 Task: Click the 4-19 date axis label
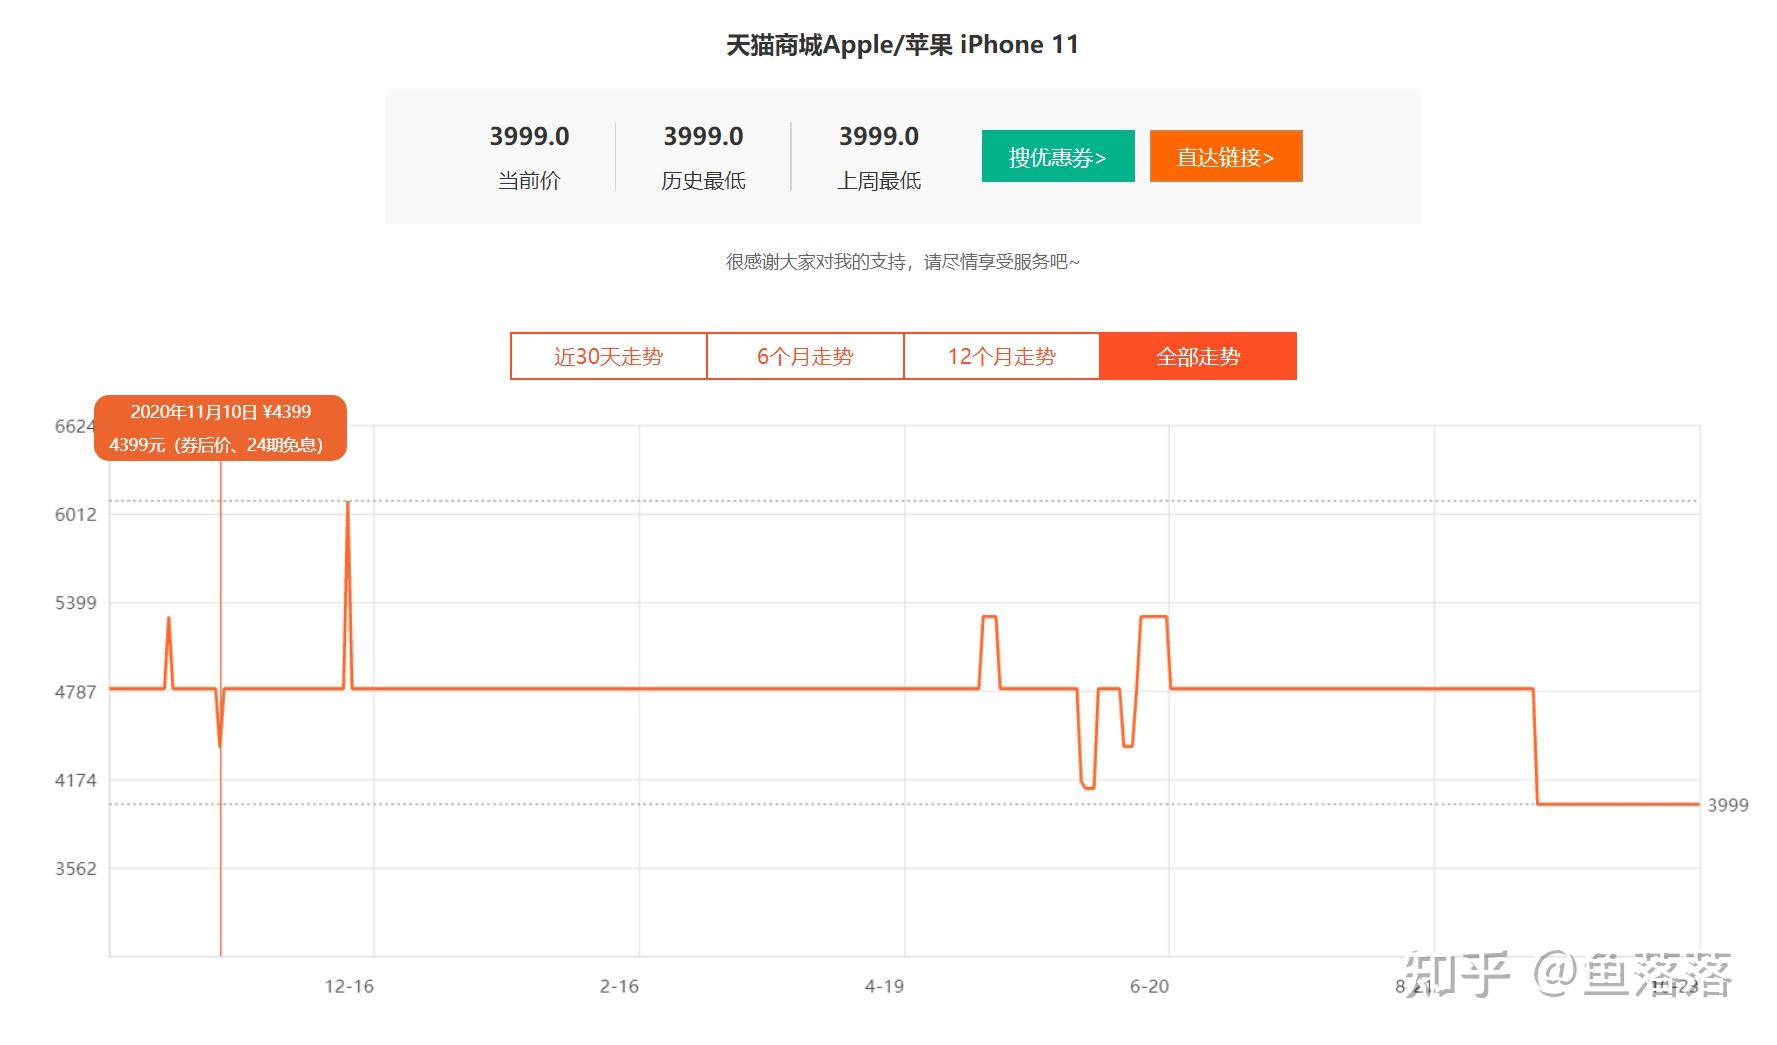[x=884, y=986]
